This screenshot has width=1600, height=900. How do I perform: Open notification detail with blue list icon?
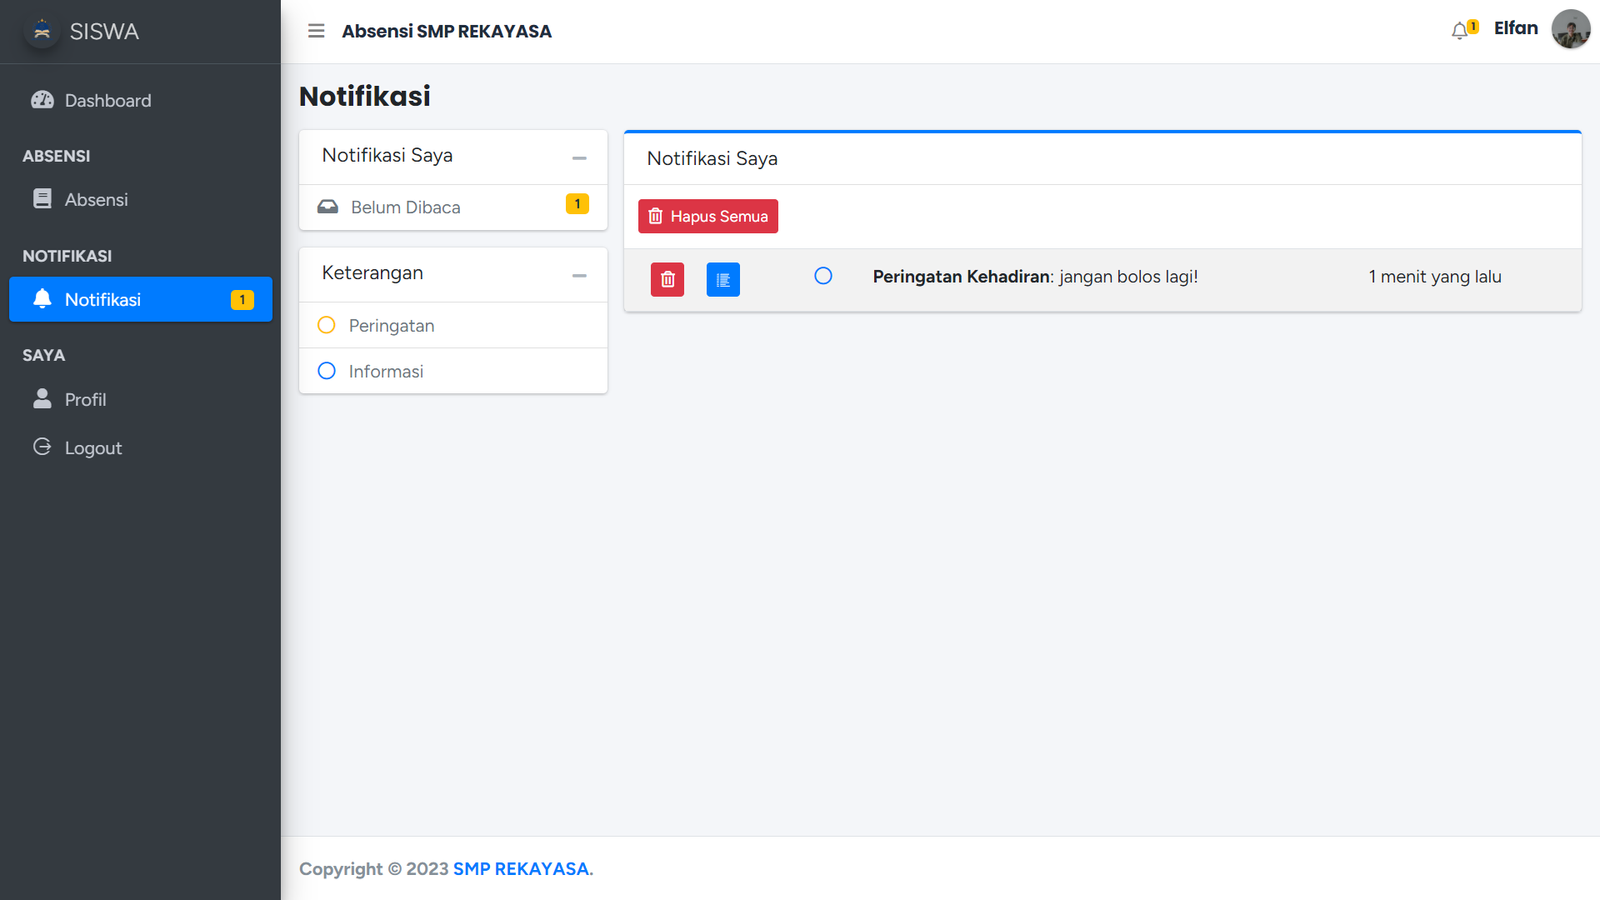pos(723,280)
